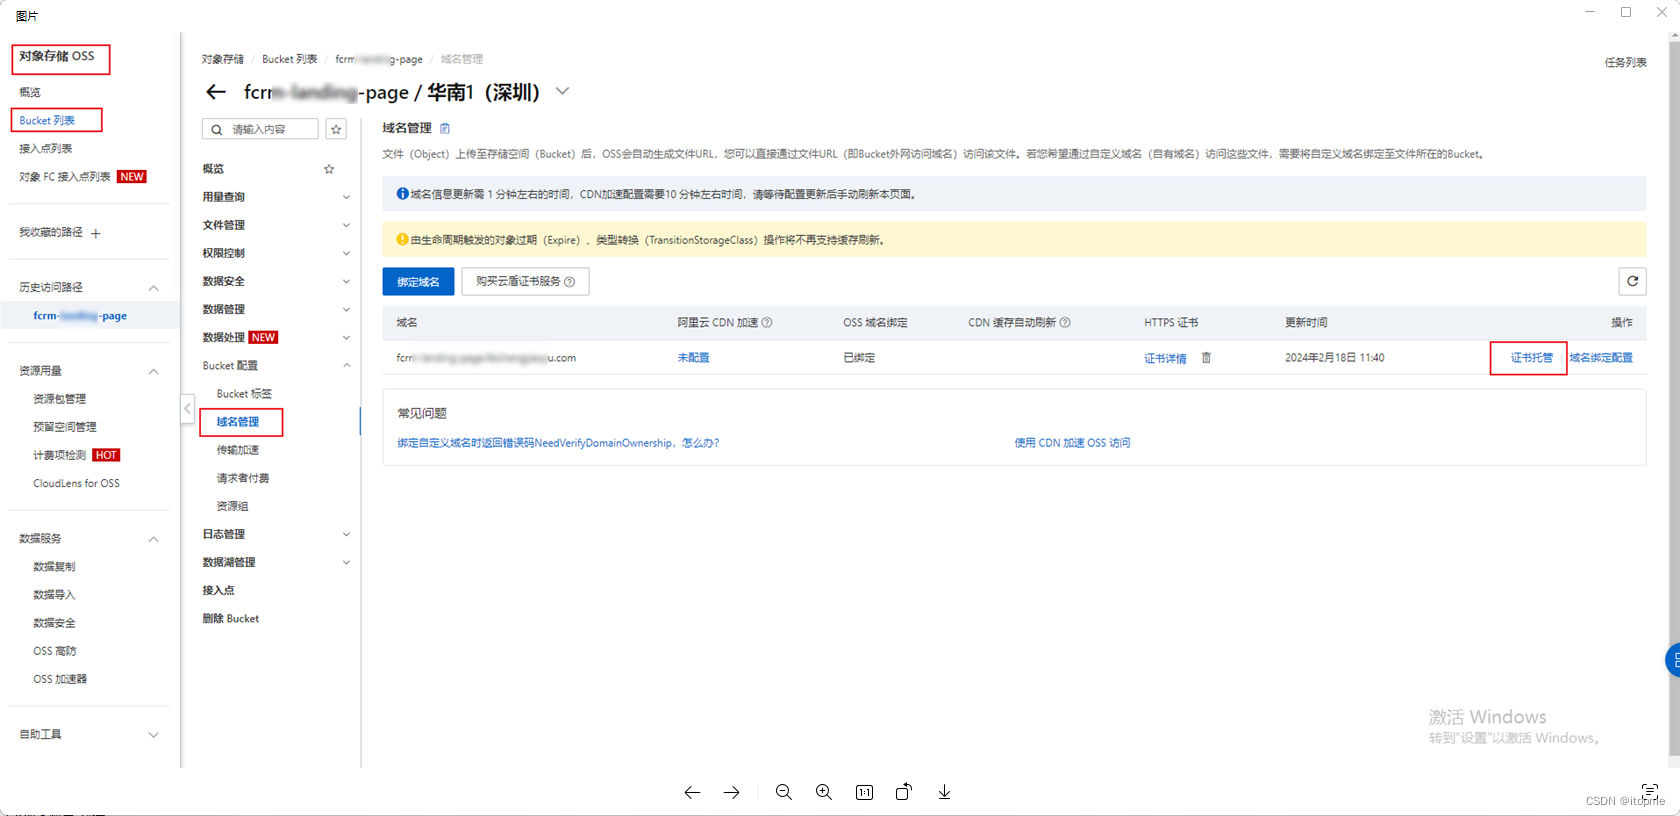Click the 请输入内容 search field

pos(260,129)
